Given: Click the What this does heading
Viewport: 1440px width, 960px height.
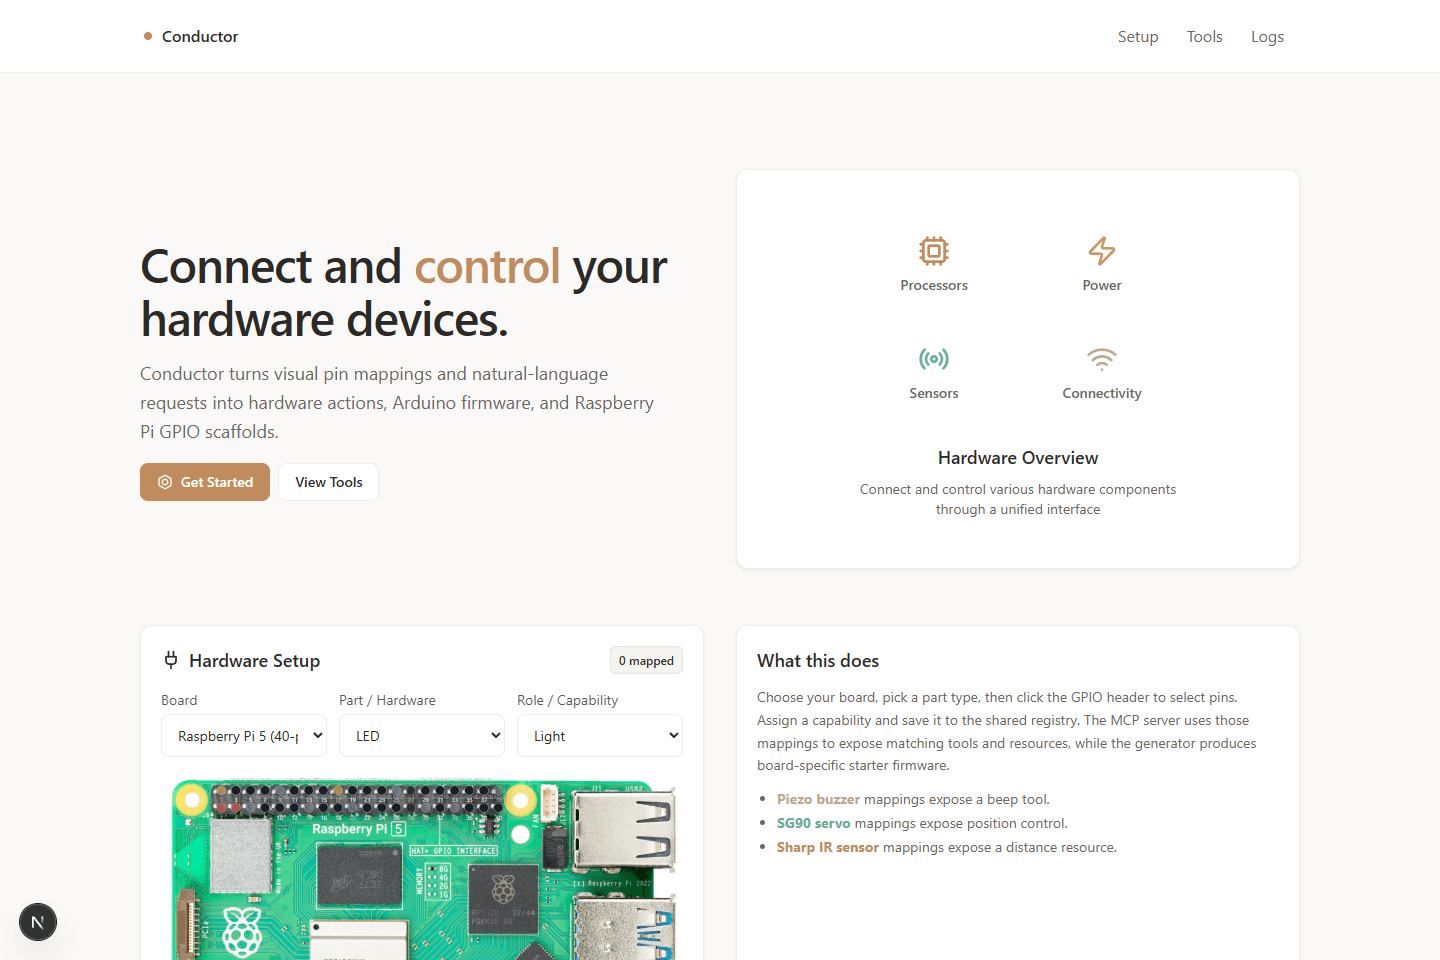Looking at the screenshot, I should click(x=818, y=660).
